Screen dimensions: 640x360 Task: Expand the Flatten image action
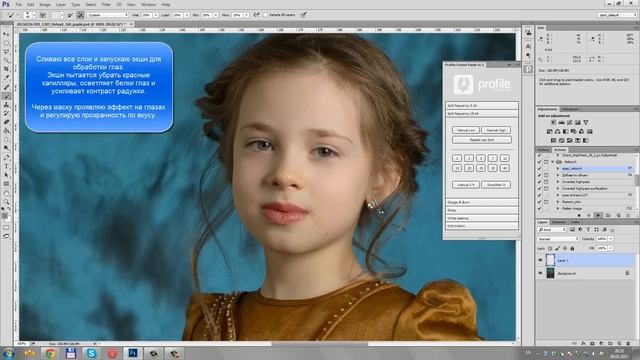(558, 209)
